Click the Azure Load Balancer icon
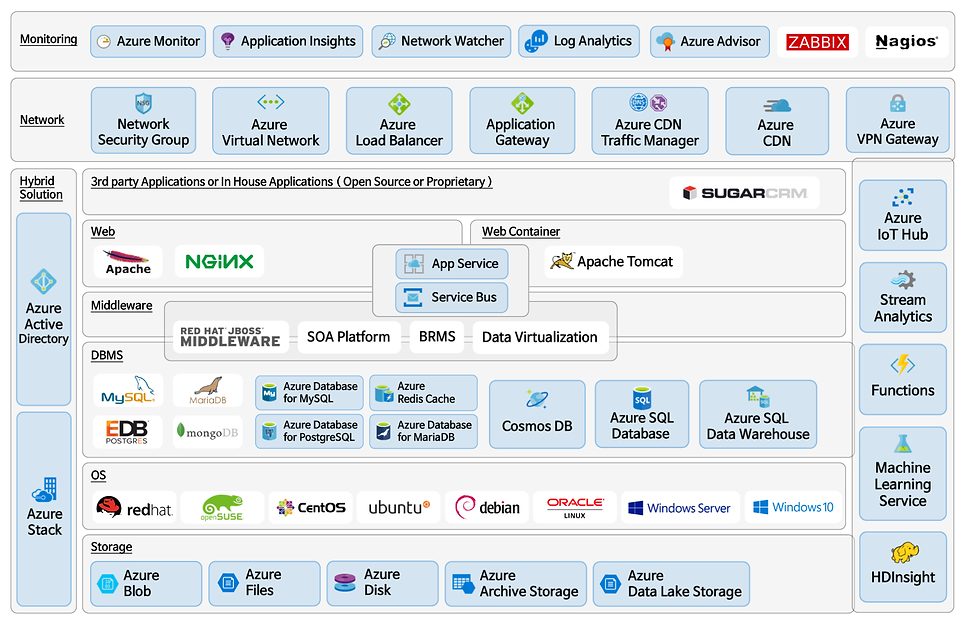The height and width of the screenshot is (623, 965). (x=399, y=103)
